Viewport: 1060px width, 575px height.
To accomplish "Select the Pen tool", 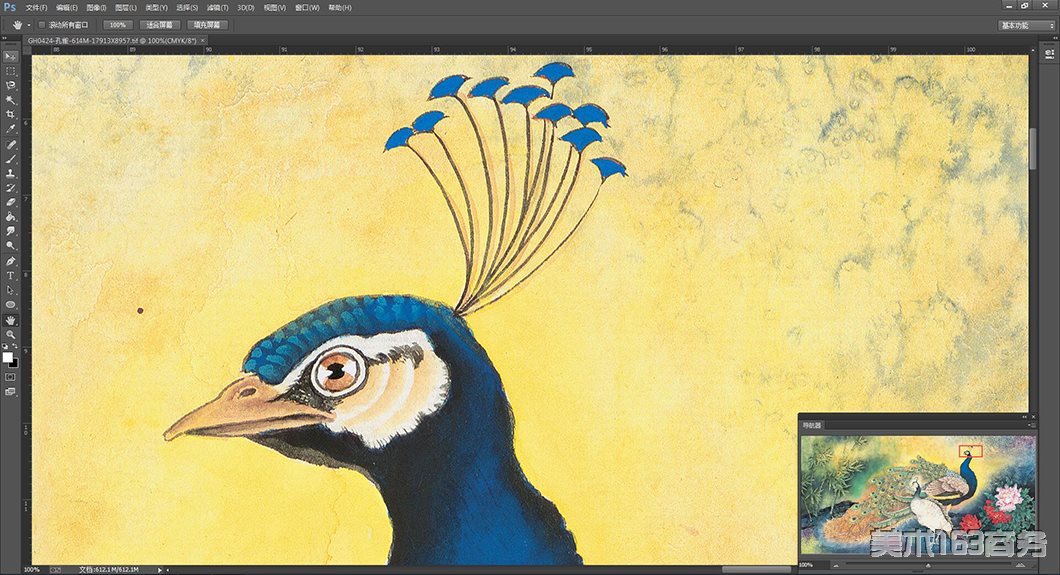I will click(10, 261).
